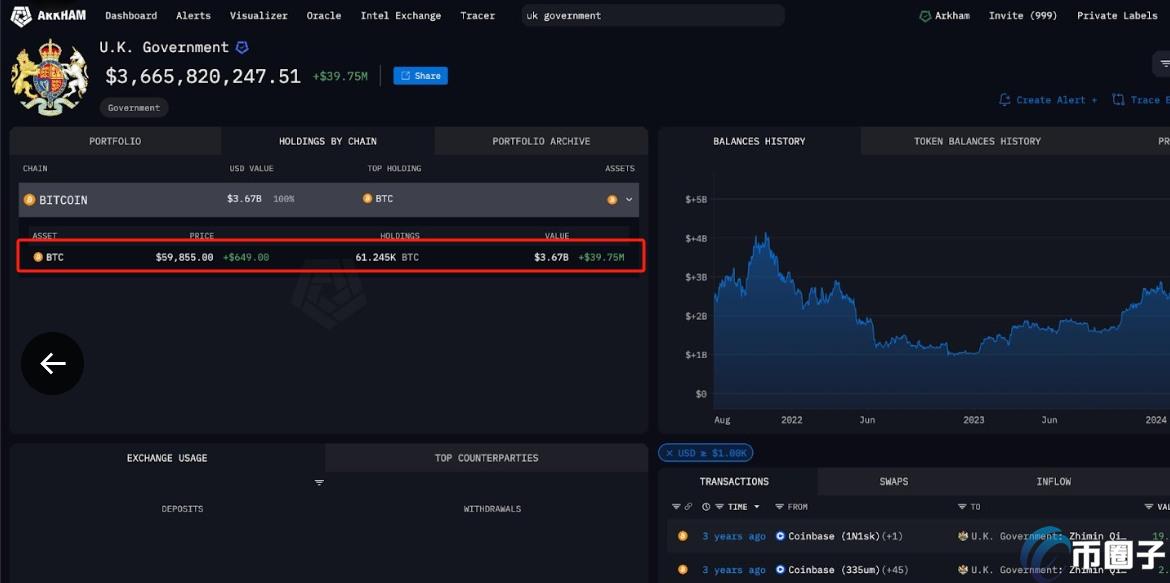Click the blue Share button
The image size is (1170, 583).
(421, 76)
